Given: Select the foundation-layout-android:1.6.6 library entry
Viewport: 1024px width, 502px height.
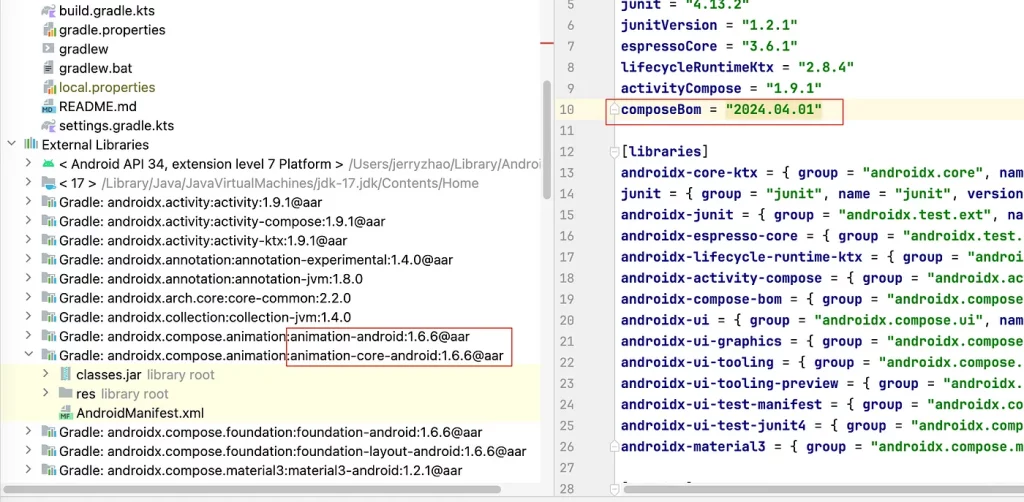Looking at the screenshot, I should point(292,451).
